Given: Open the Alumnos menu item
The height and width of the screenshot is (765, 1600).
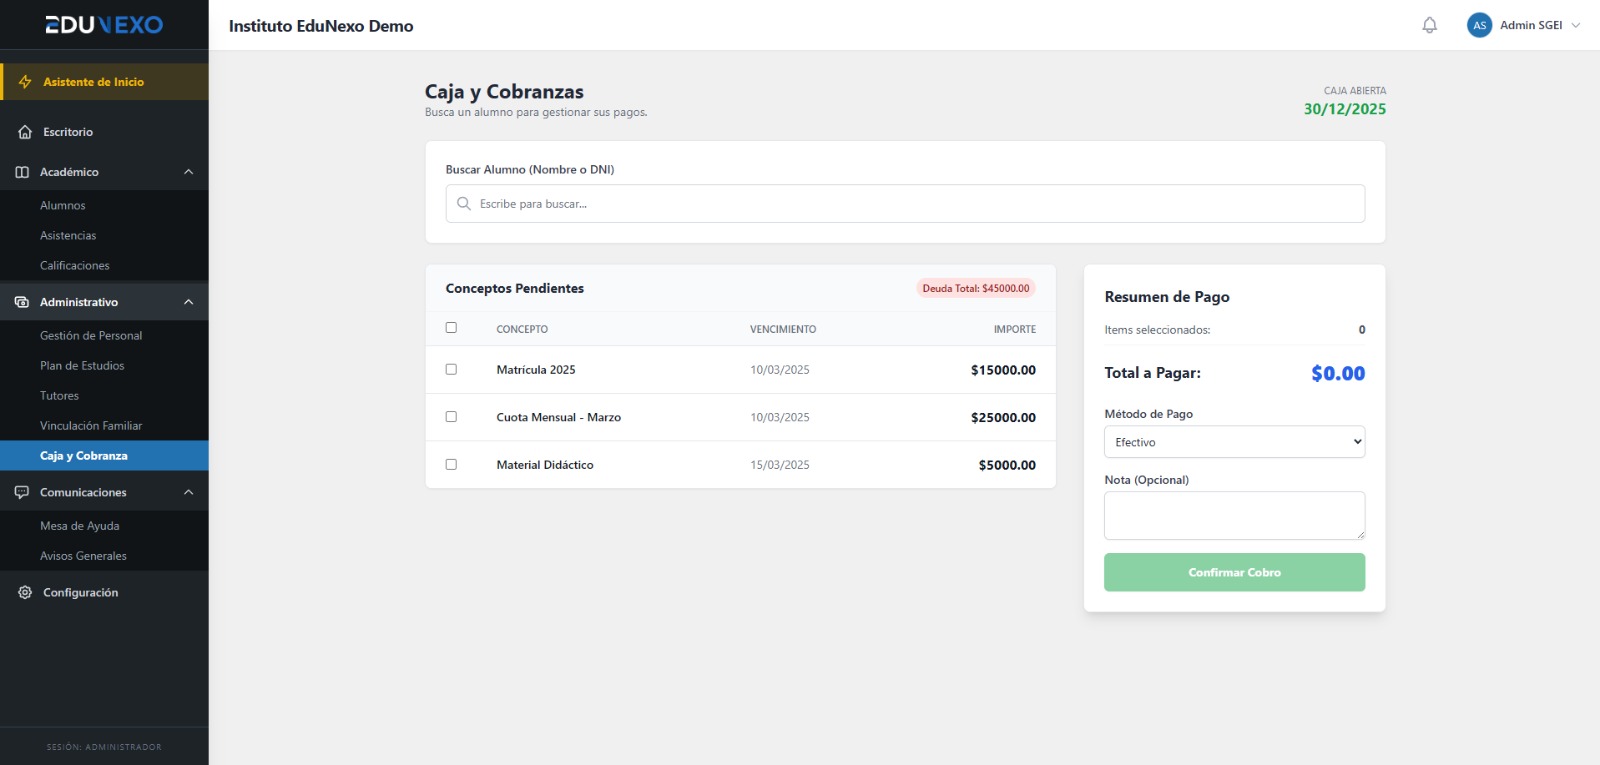Looking at the screenshot, I should click(x=63, y=206).
